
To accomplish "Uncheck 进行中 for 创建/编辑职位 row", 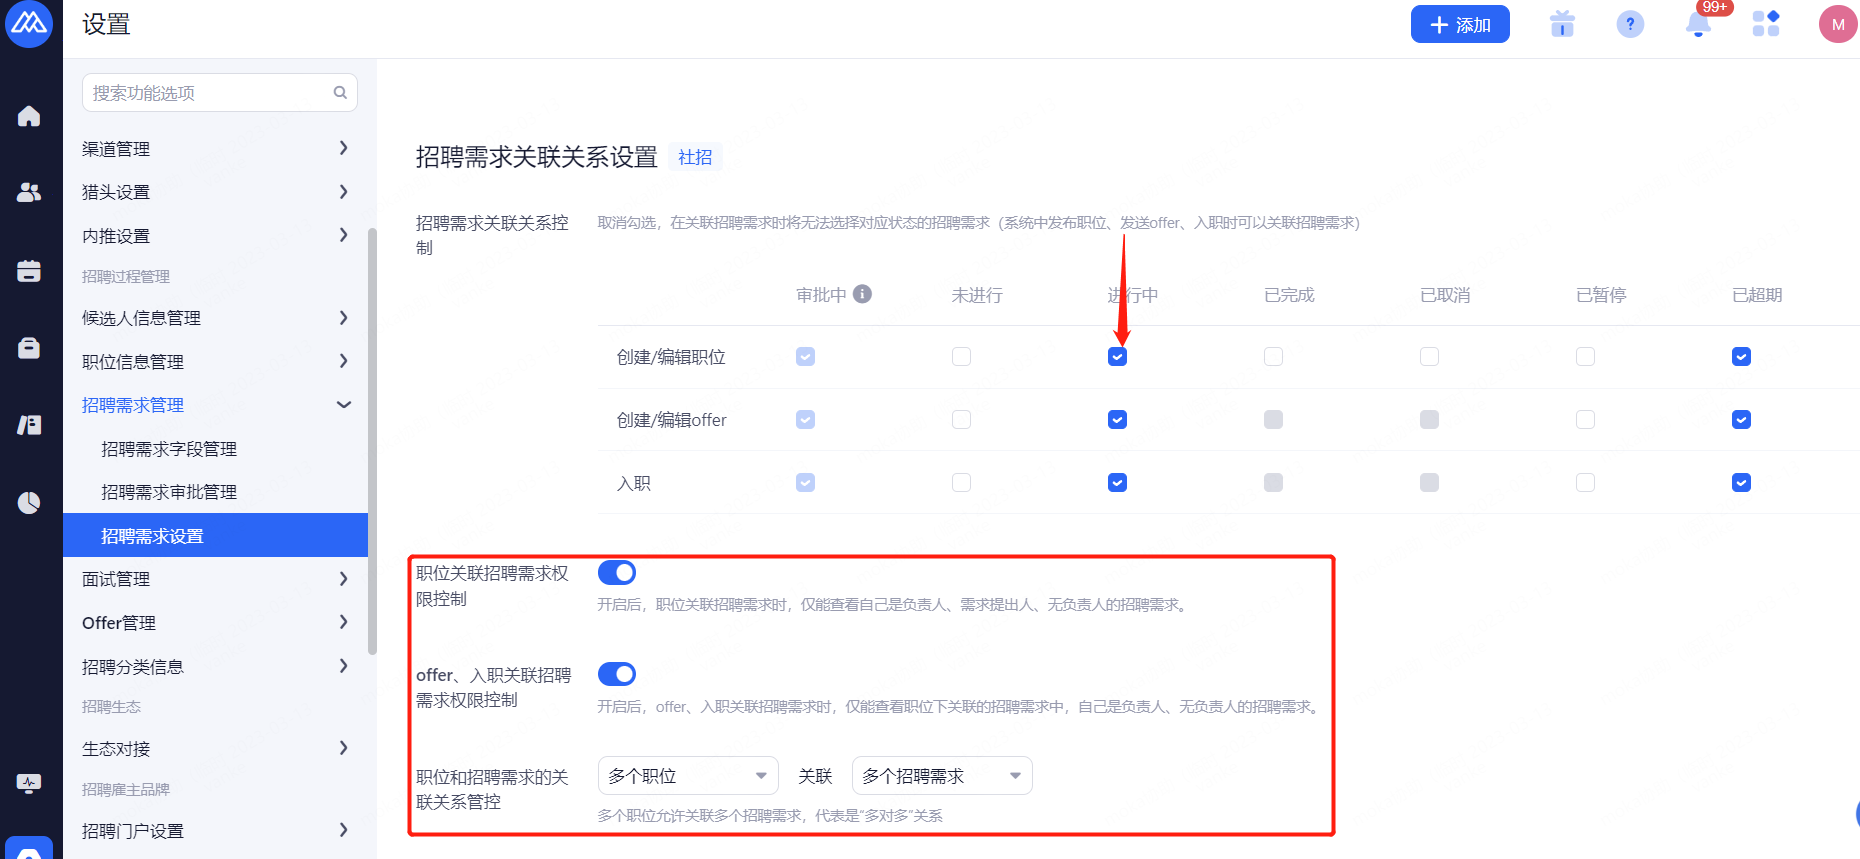I will (1117, 357).
